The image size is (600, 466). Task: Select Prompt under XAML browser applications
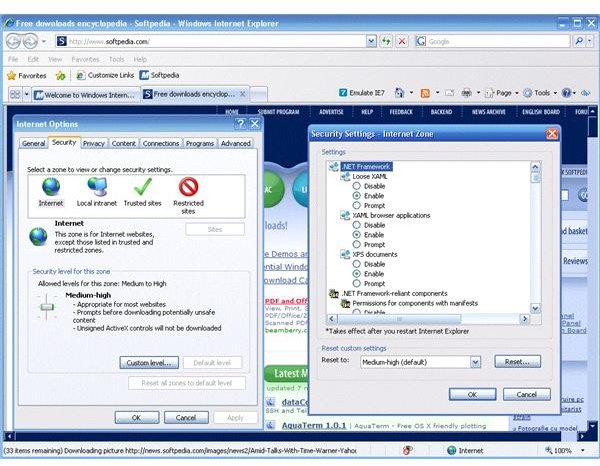point(357,244)
